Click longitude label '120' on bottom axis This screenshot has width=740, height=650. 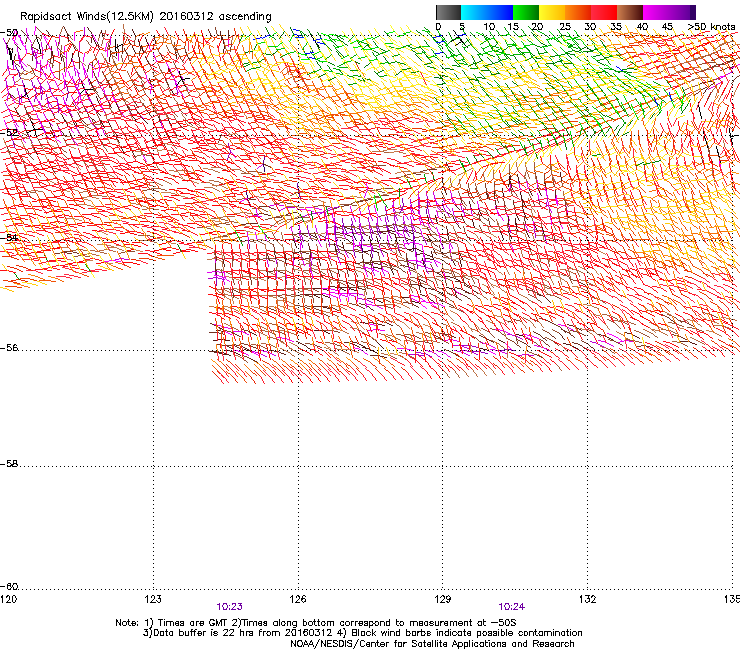click(8, 599)
